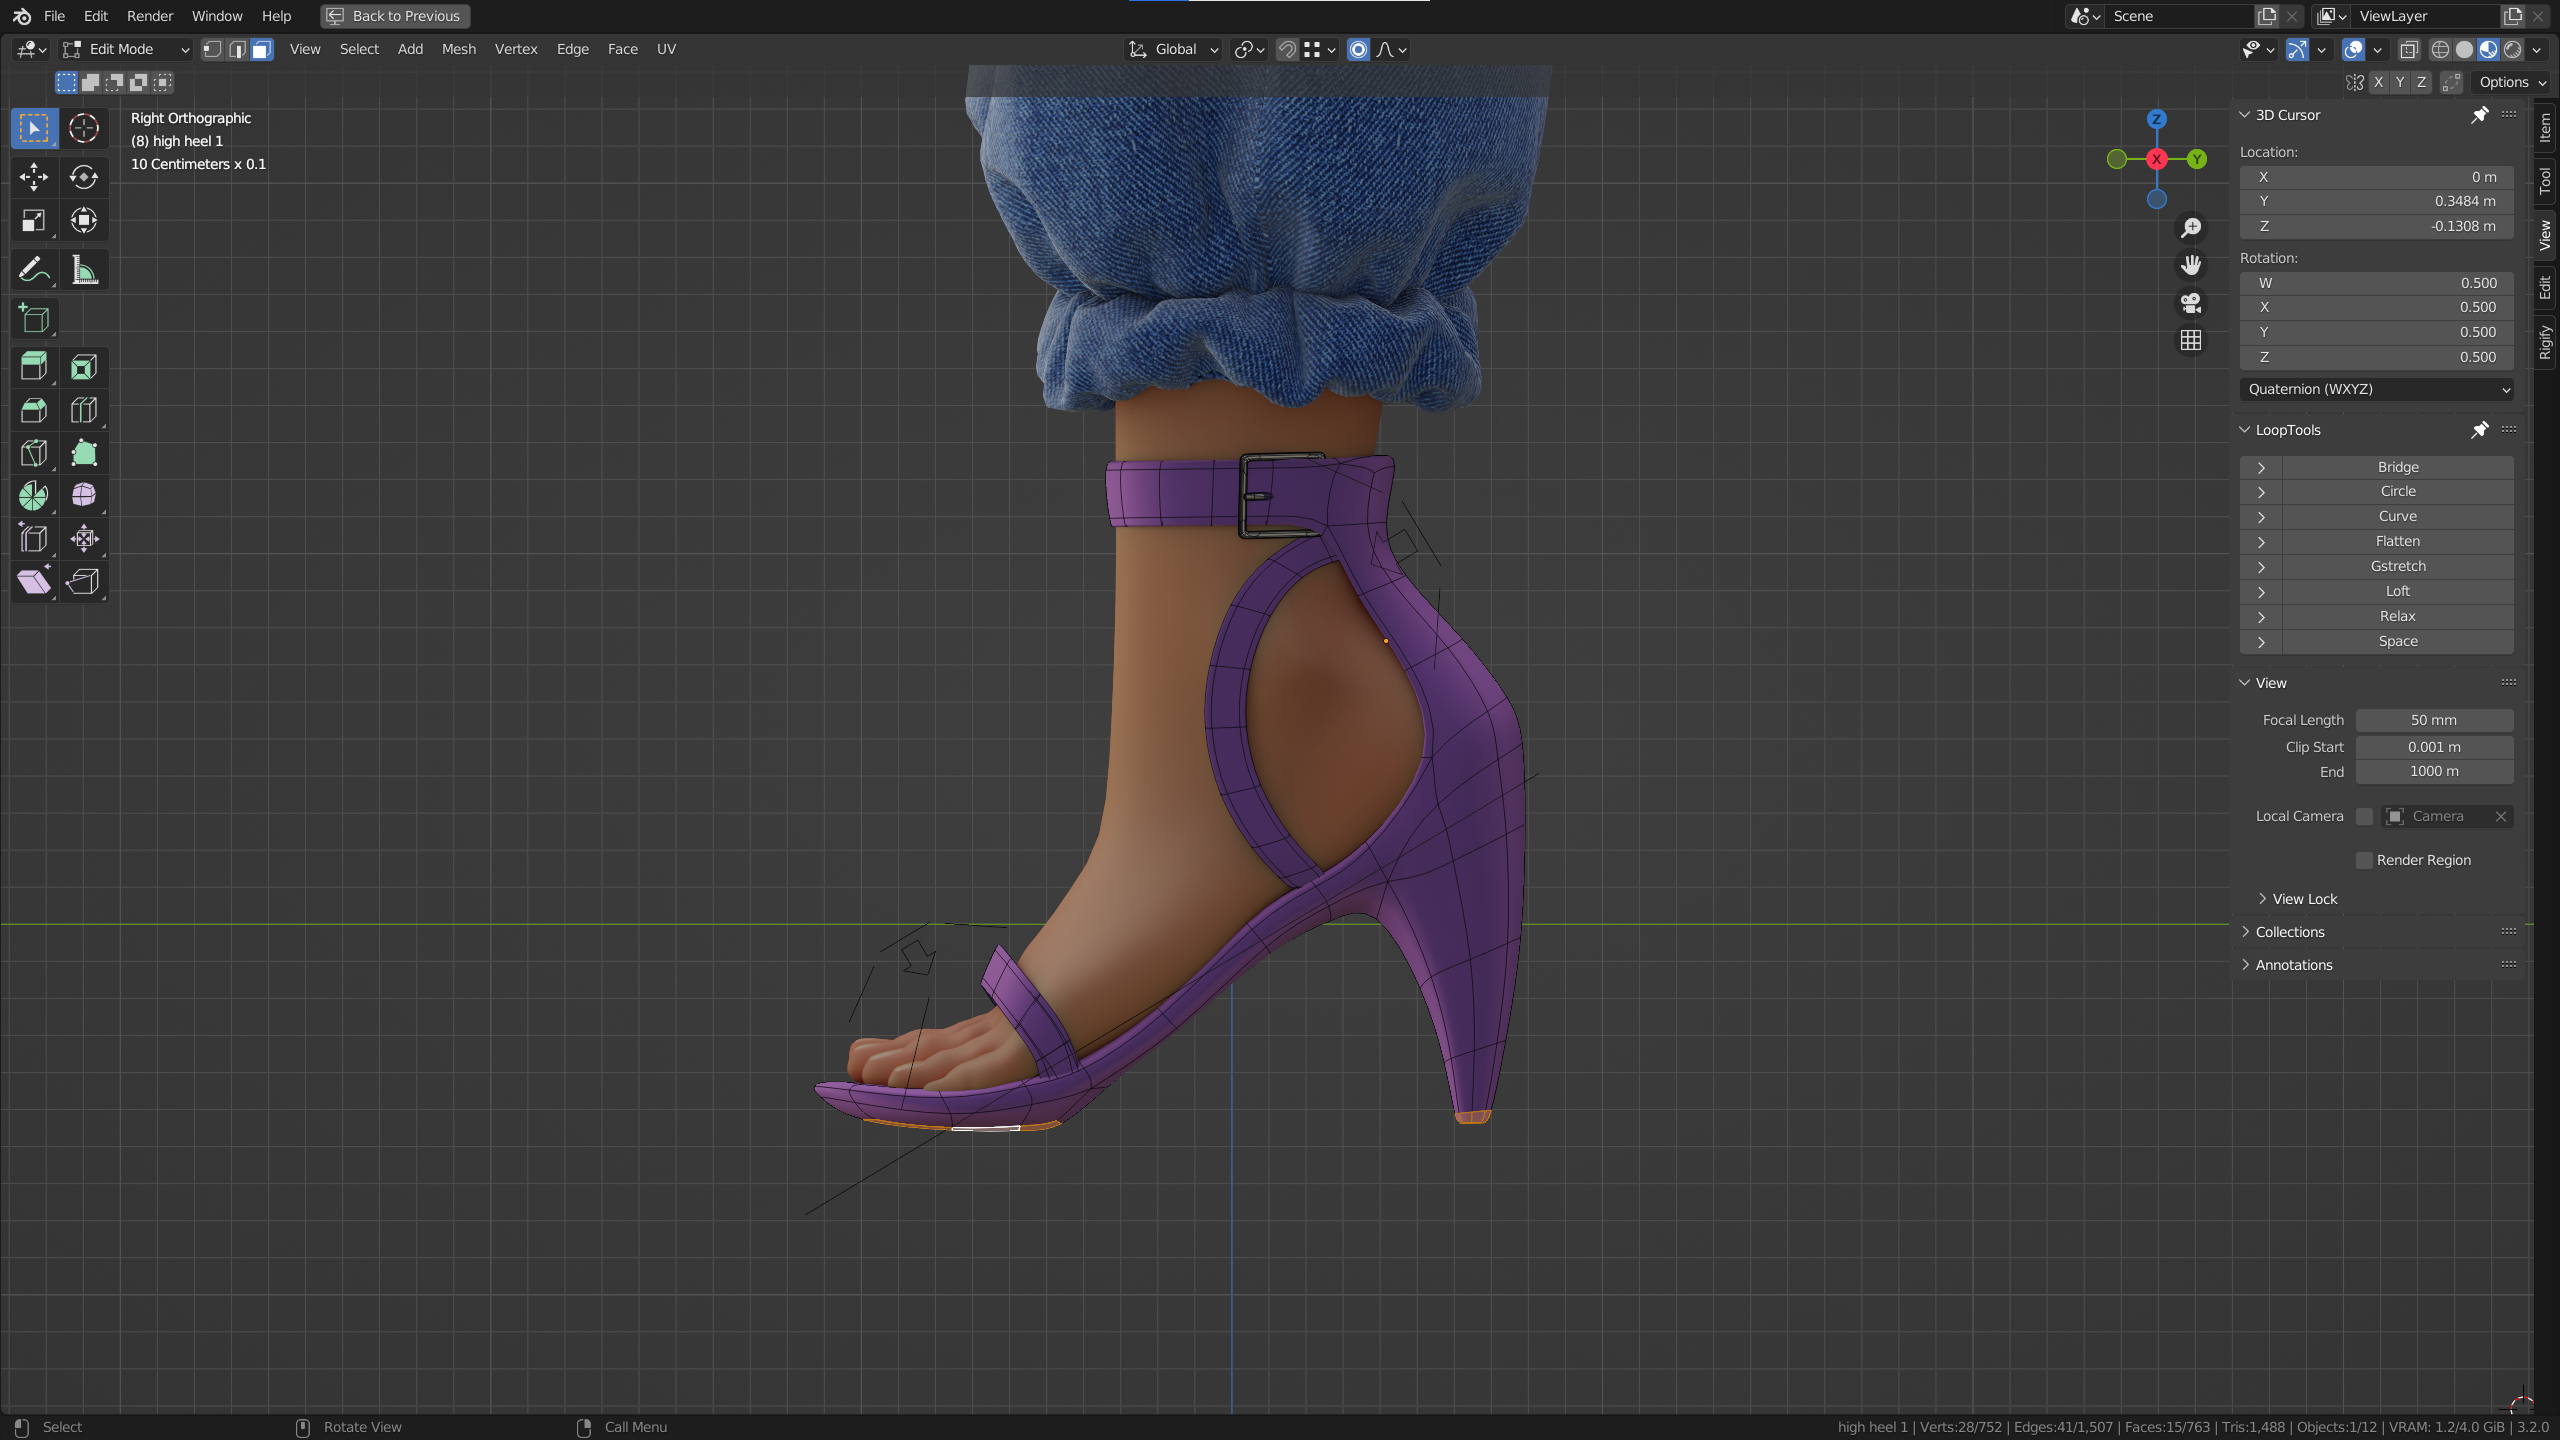This screenshot has height=1440, width=2560.
Task: Click the Toggle Camera View icon
Action: (2191, 303)
